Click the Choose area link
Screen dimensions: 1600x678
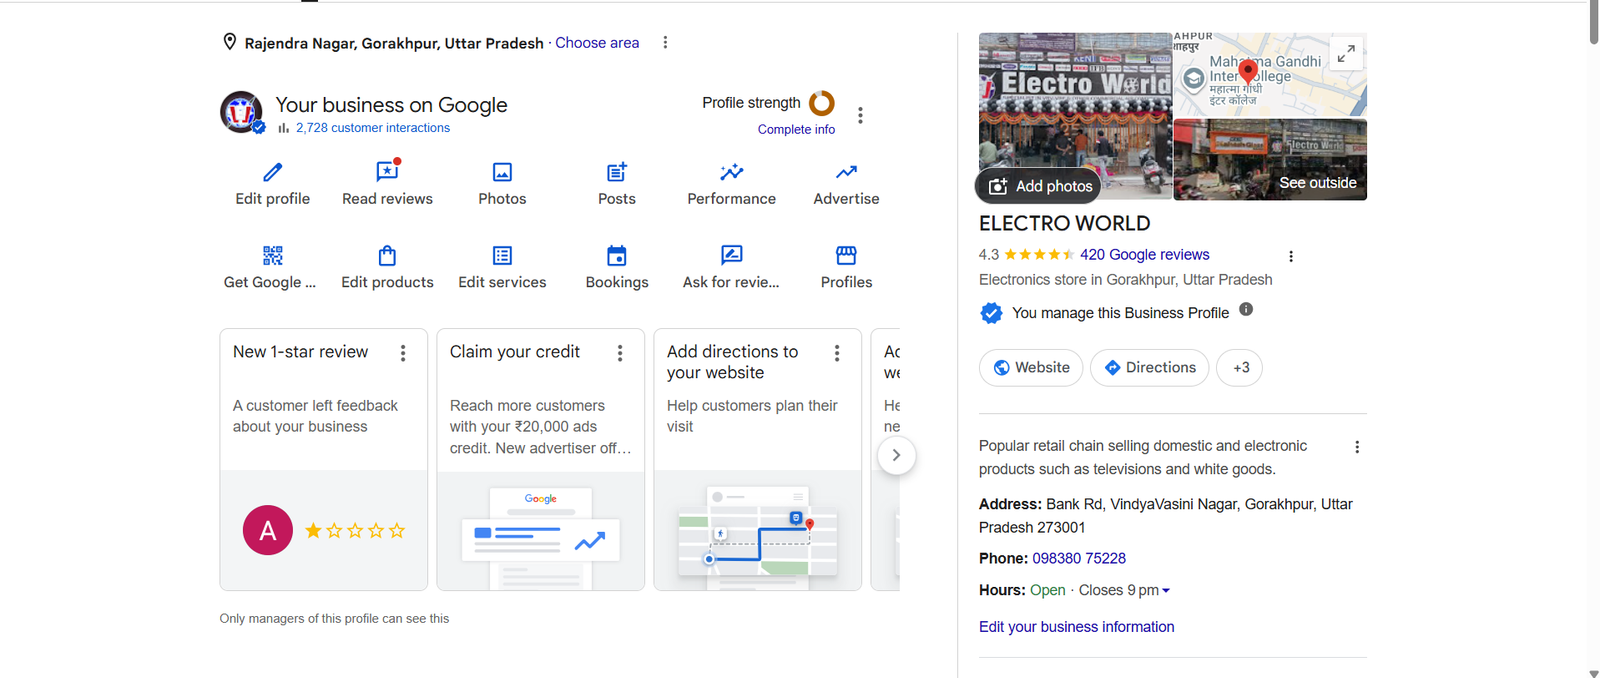[x=597, y=42]
